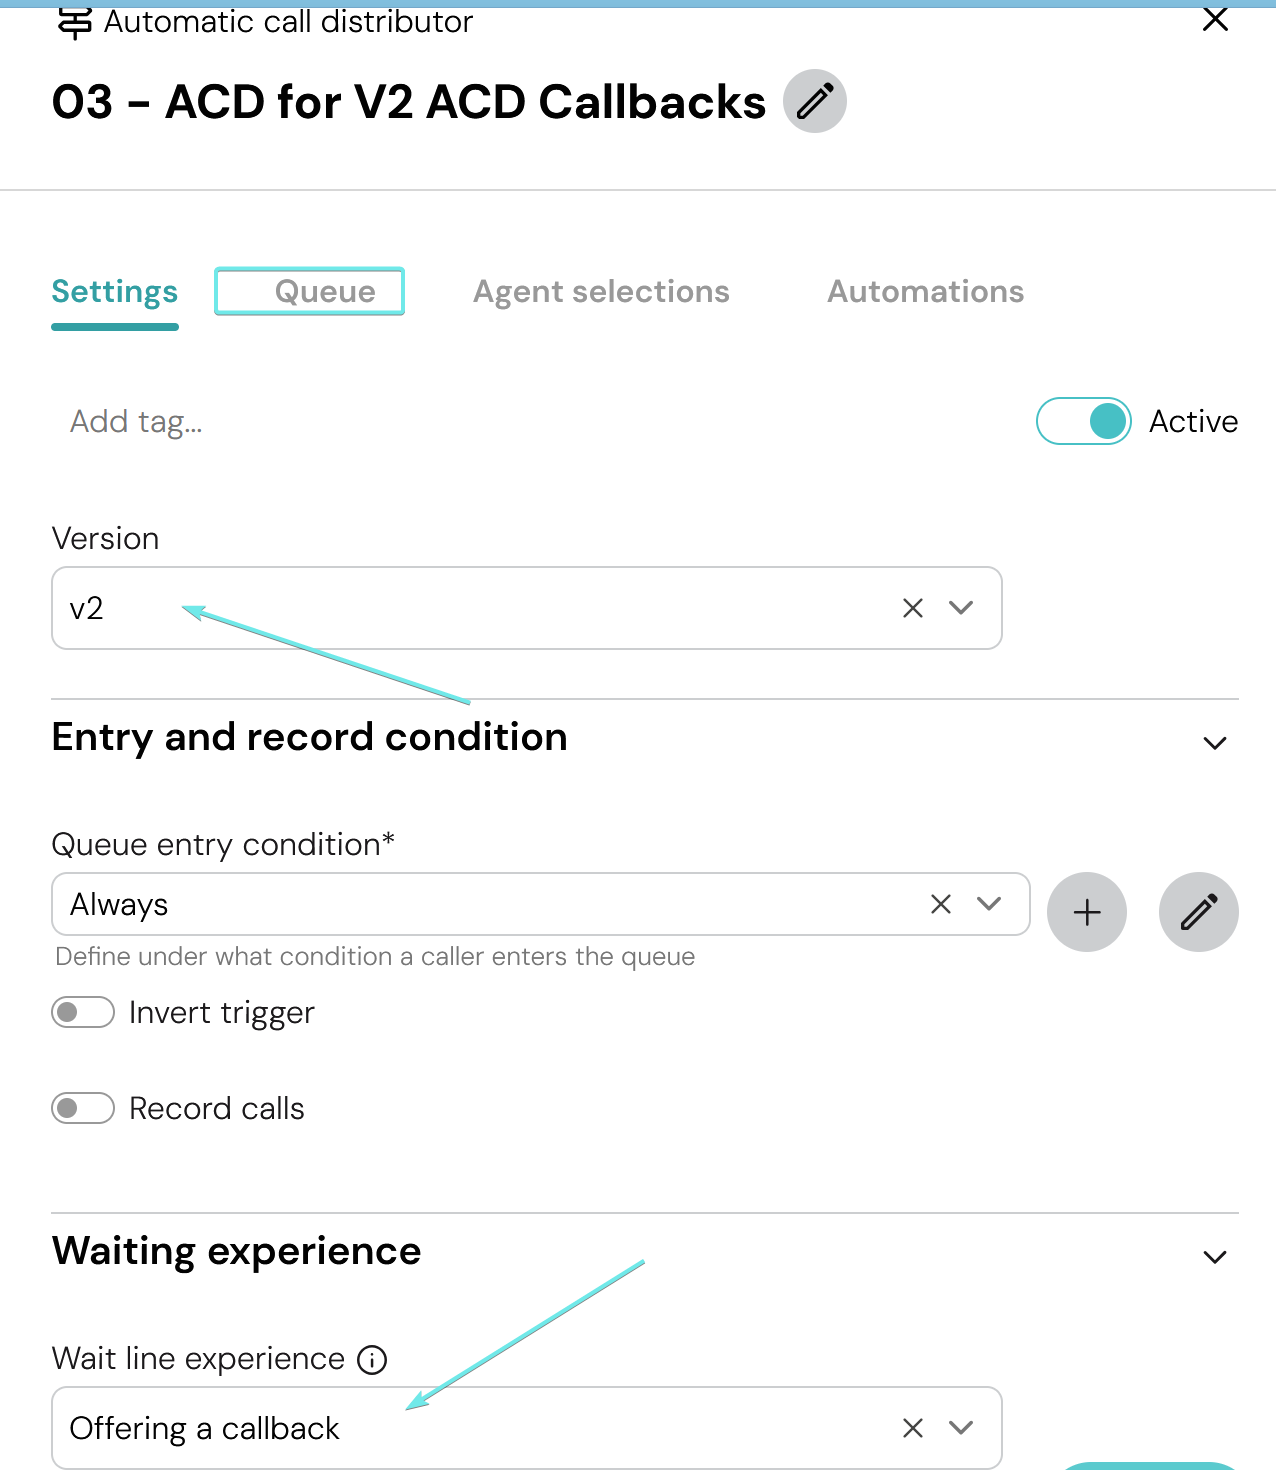
Task: Turn on Record calls toggle
Action: 83,1108
